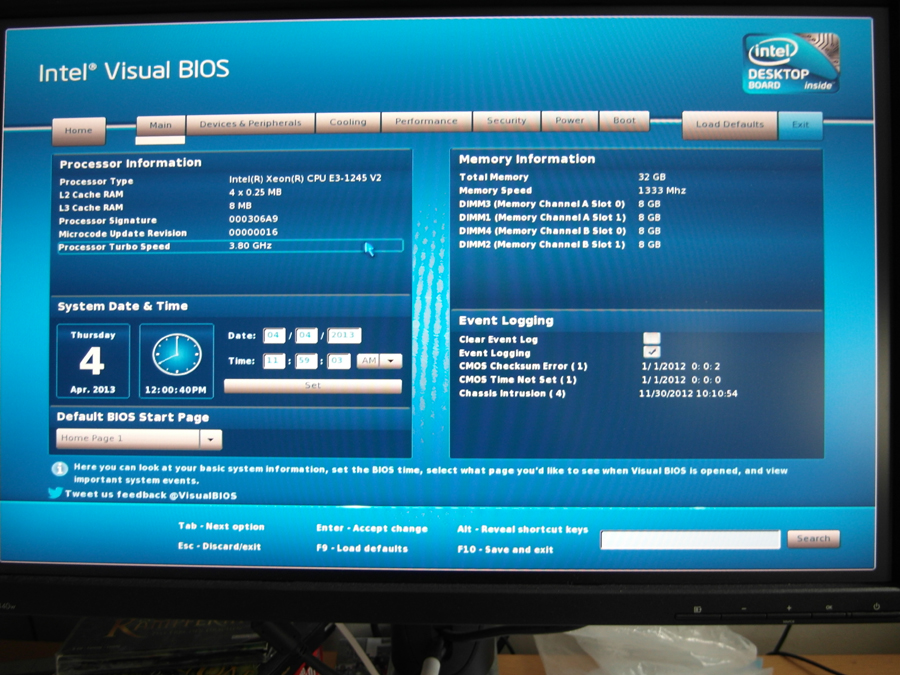Click the F9 - Load defaults hint
This screenshot has width=900, height=675.
362,548
